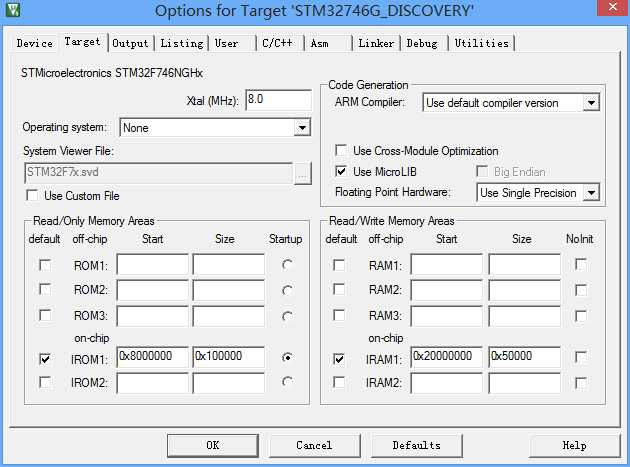Click the RAM1 Start address field
Screen dimensions: 630x467
(446, 264)
